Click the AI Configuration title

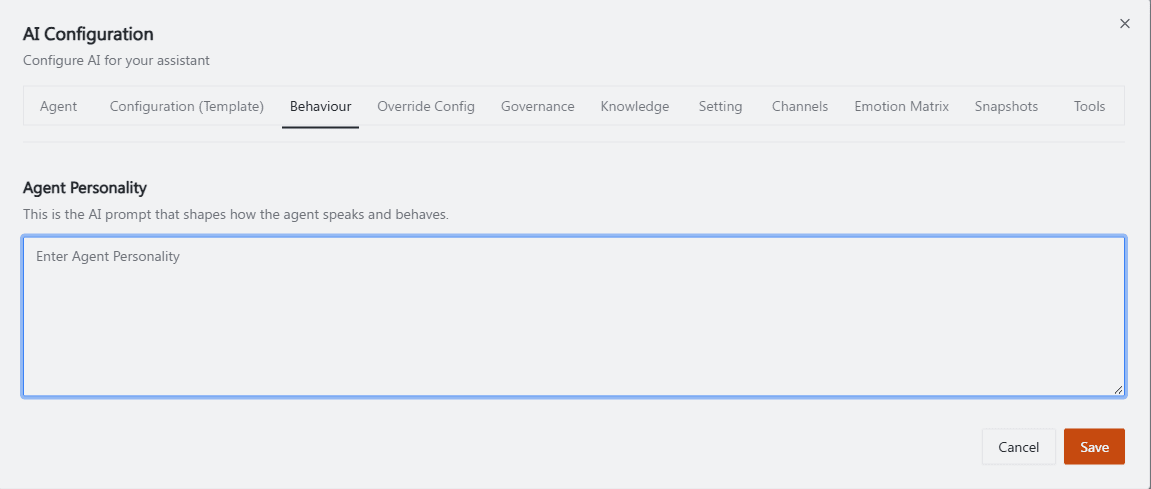point(88,34)
